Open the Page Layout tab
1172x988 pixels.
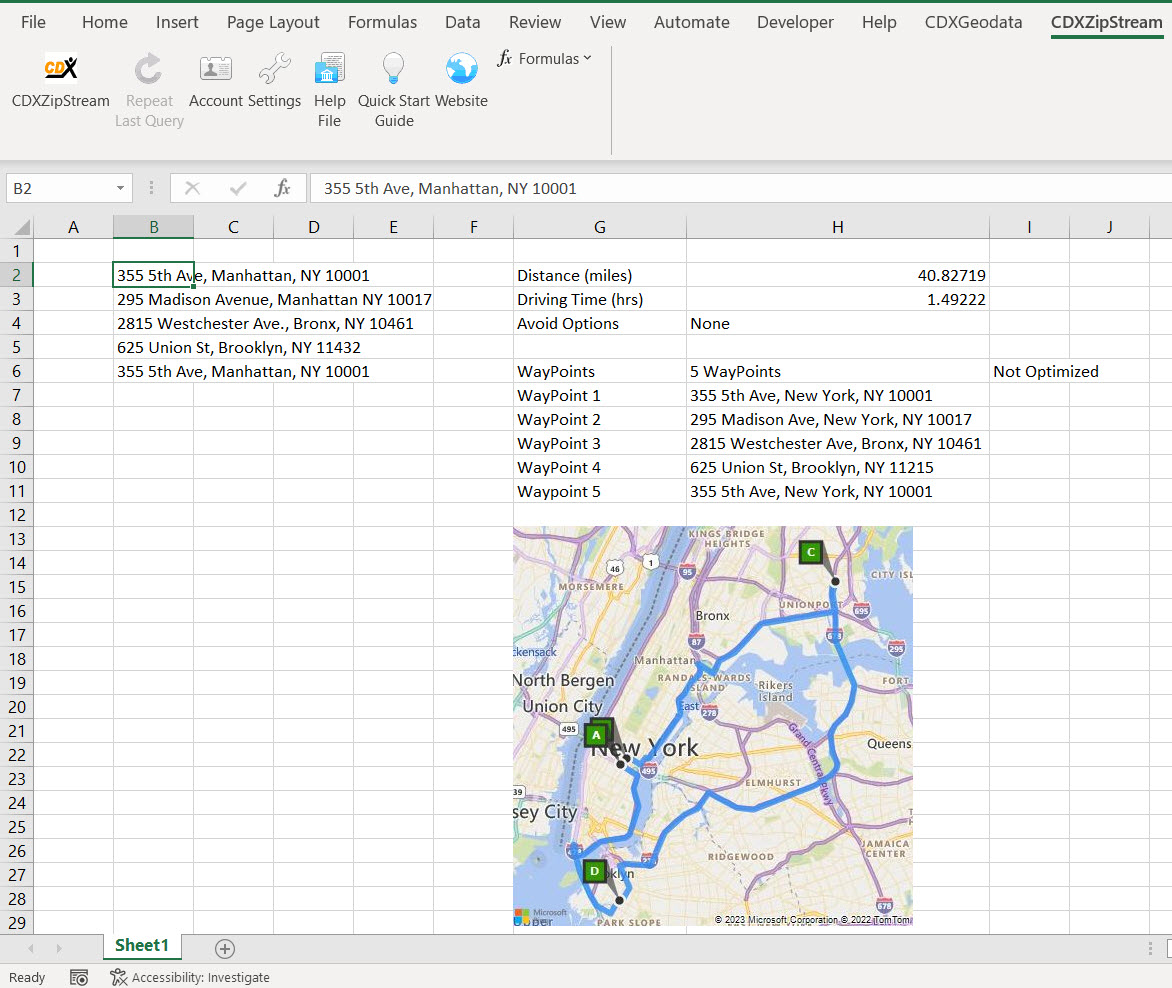[x=273, y=22]
